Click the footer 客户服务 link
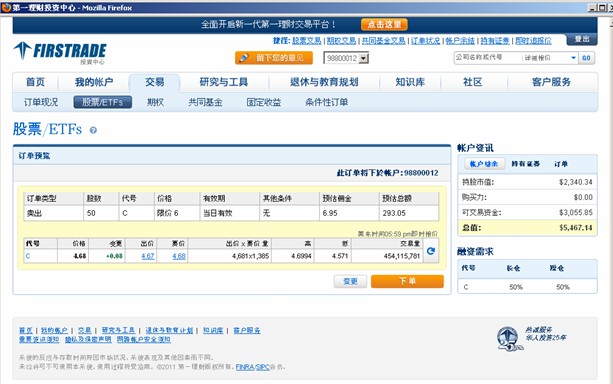613x384 pixels. tap(247, 330)
